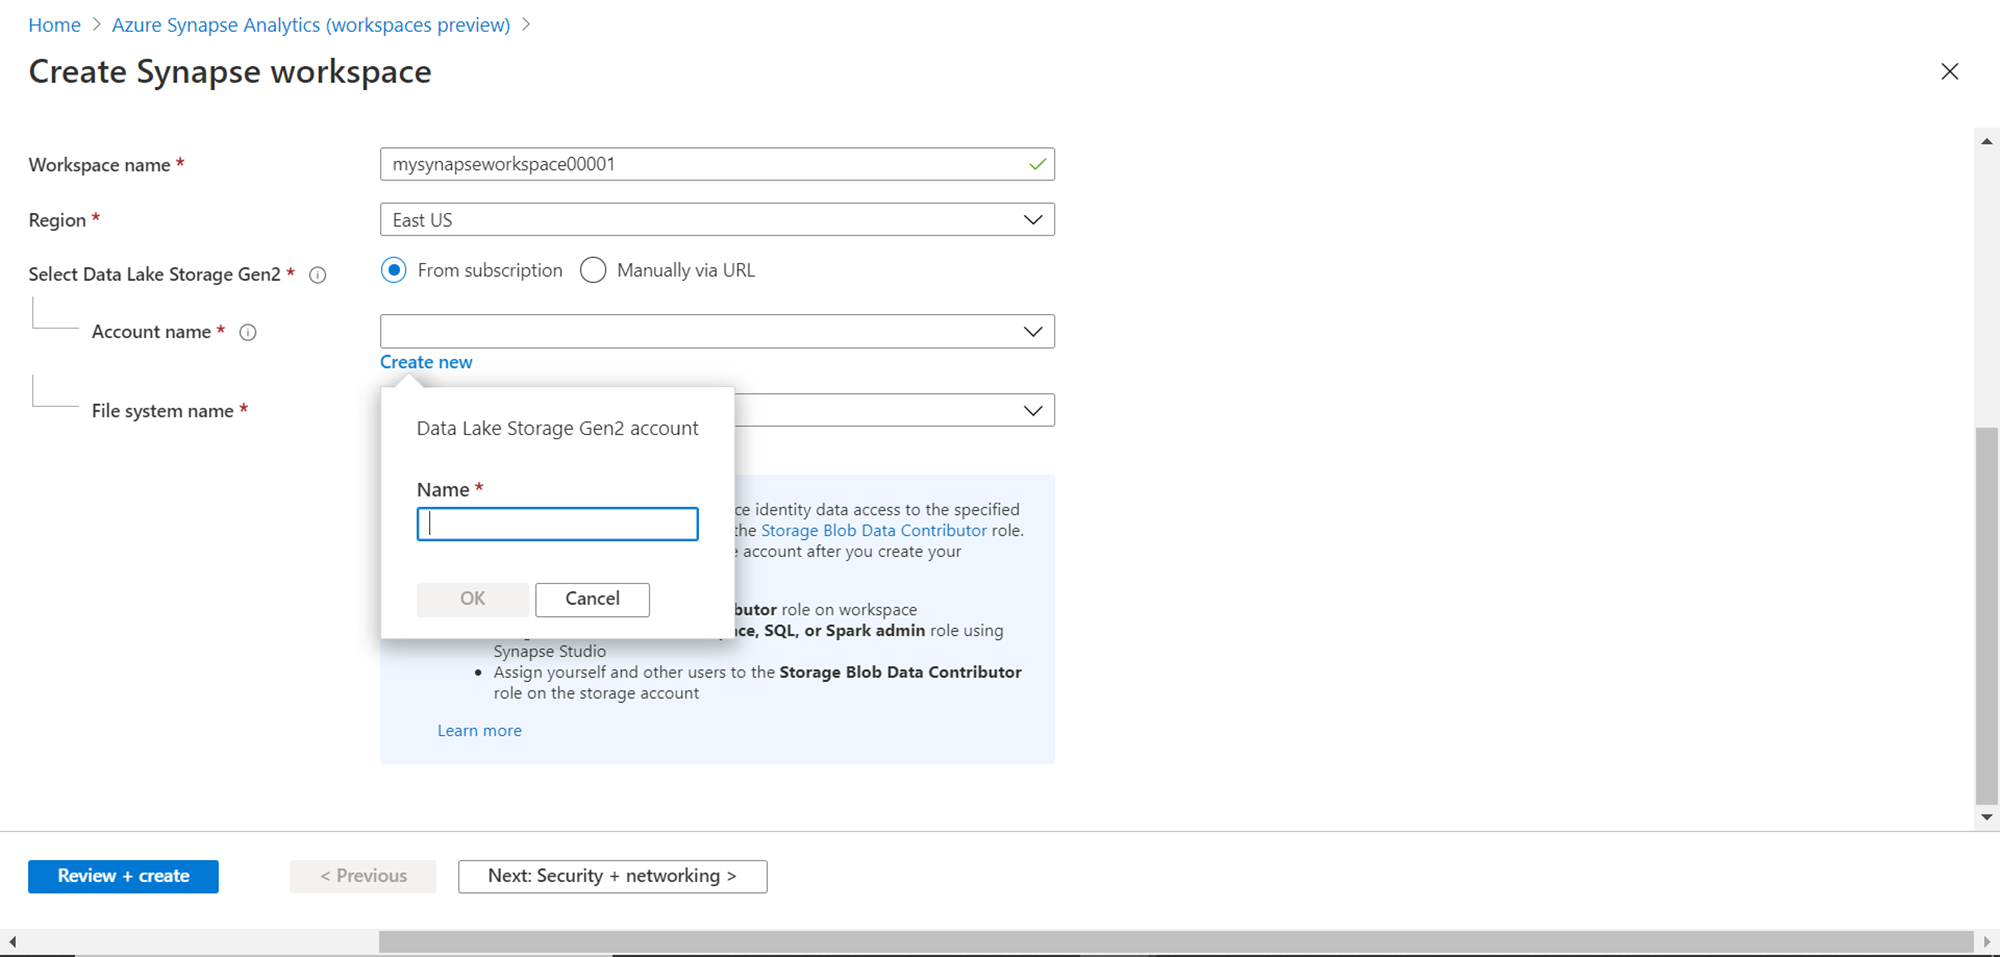Image resolution: width=2000 pixels, height=957 pixels.
Task: Select the From subscription radio button
Action: coord(394,270)
